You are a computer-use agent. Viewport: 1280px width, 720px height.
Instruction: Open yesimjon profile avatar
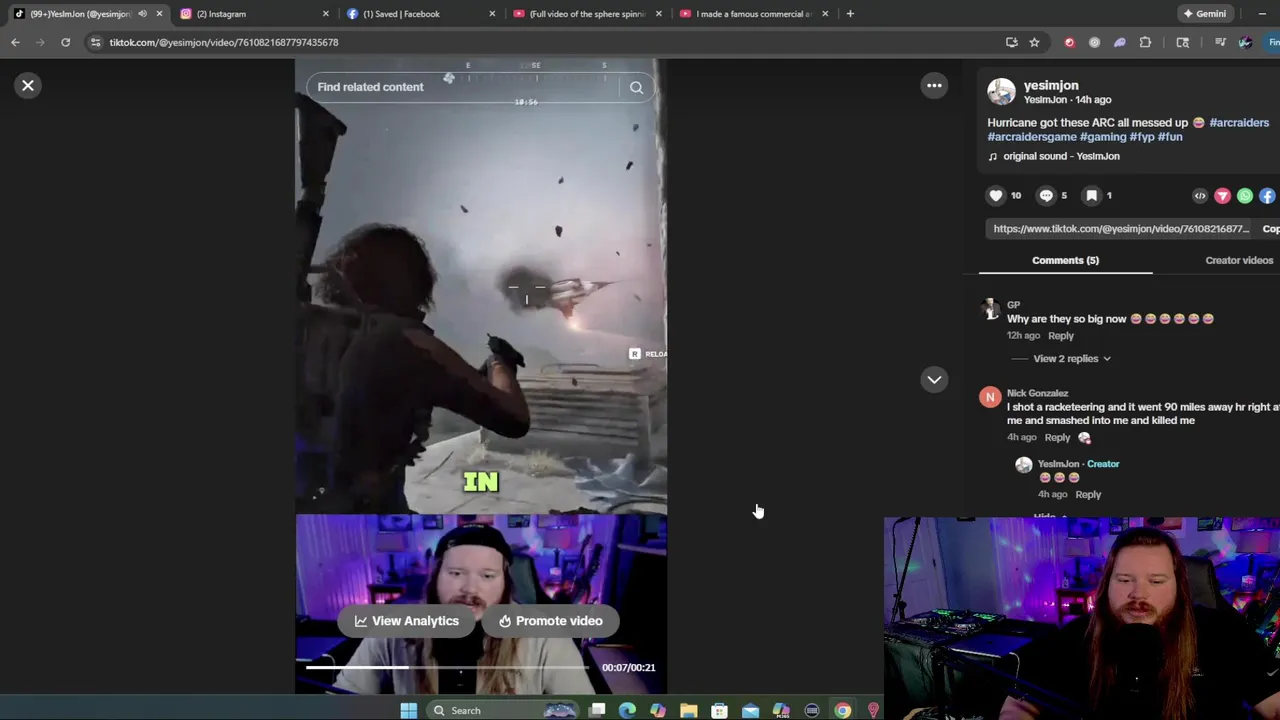(x=1001, y=92)
